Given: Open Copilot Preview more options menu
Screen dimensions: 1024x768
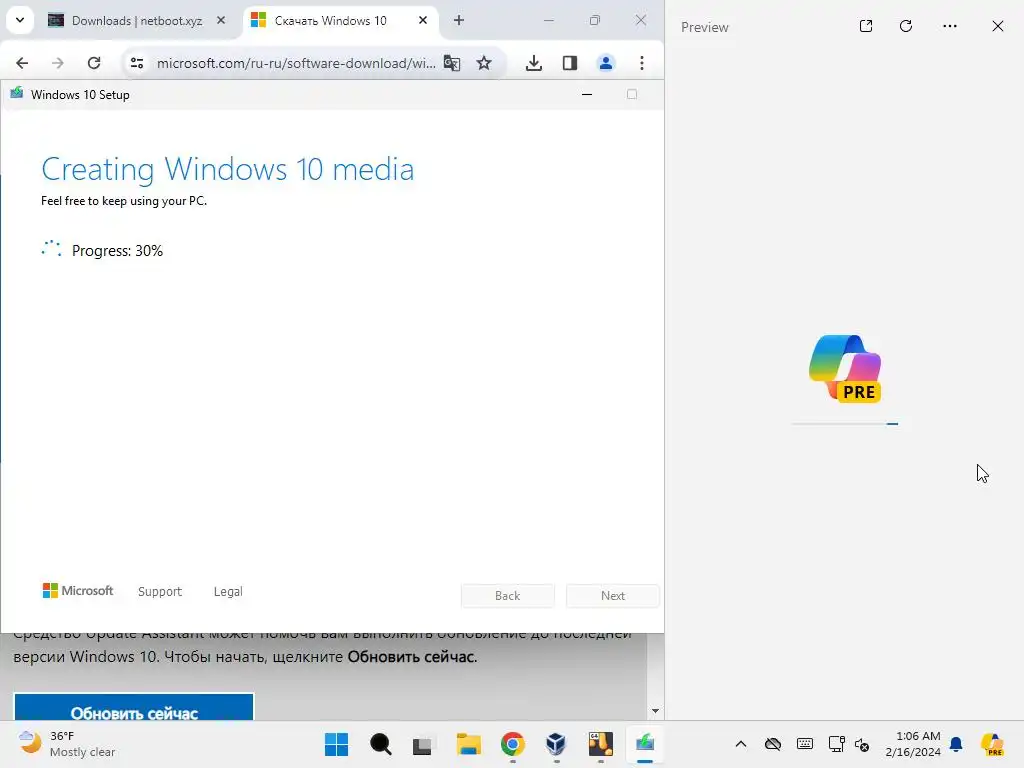Looking at the screenshot, I should [950, 26].
